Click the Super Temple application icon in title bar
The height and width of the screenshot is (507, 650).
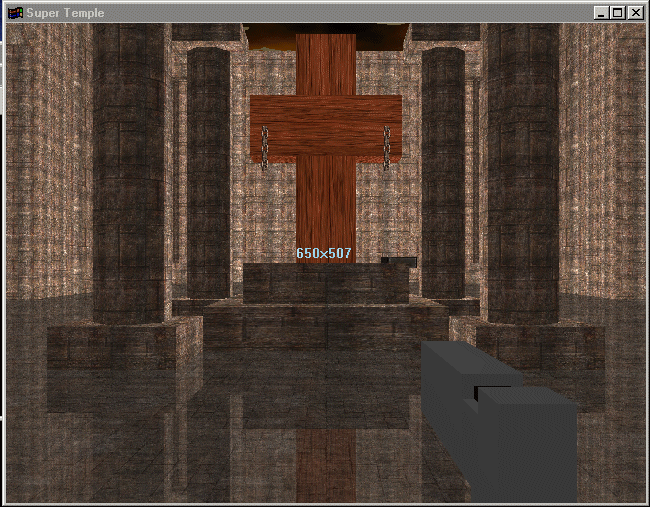[14, 13]
